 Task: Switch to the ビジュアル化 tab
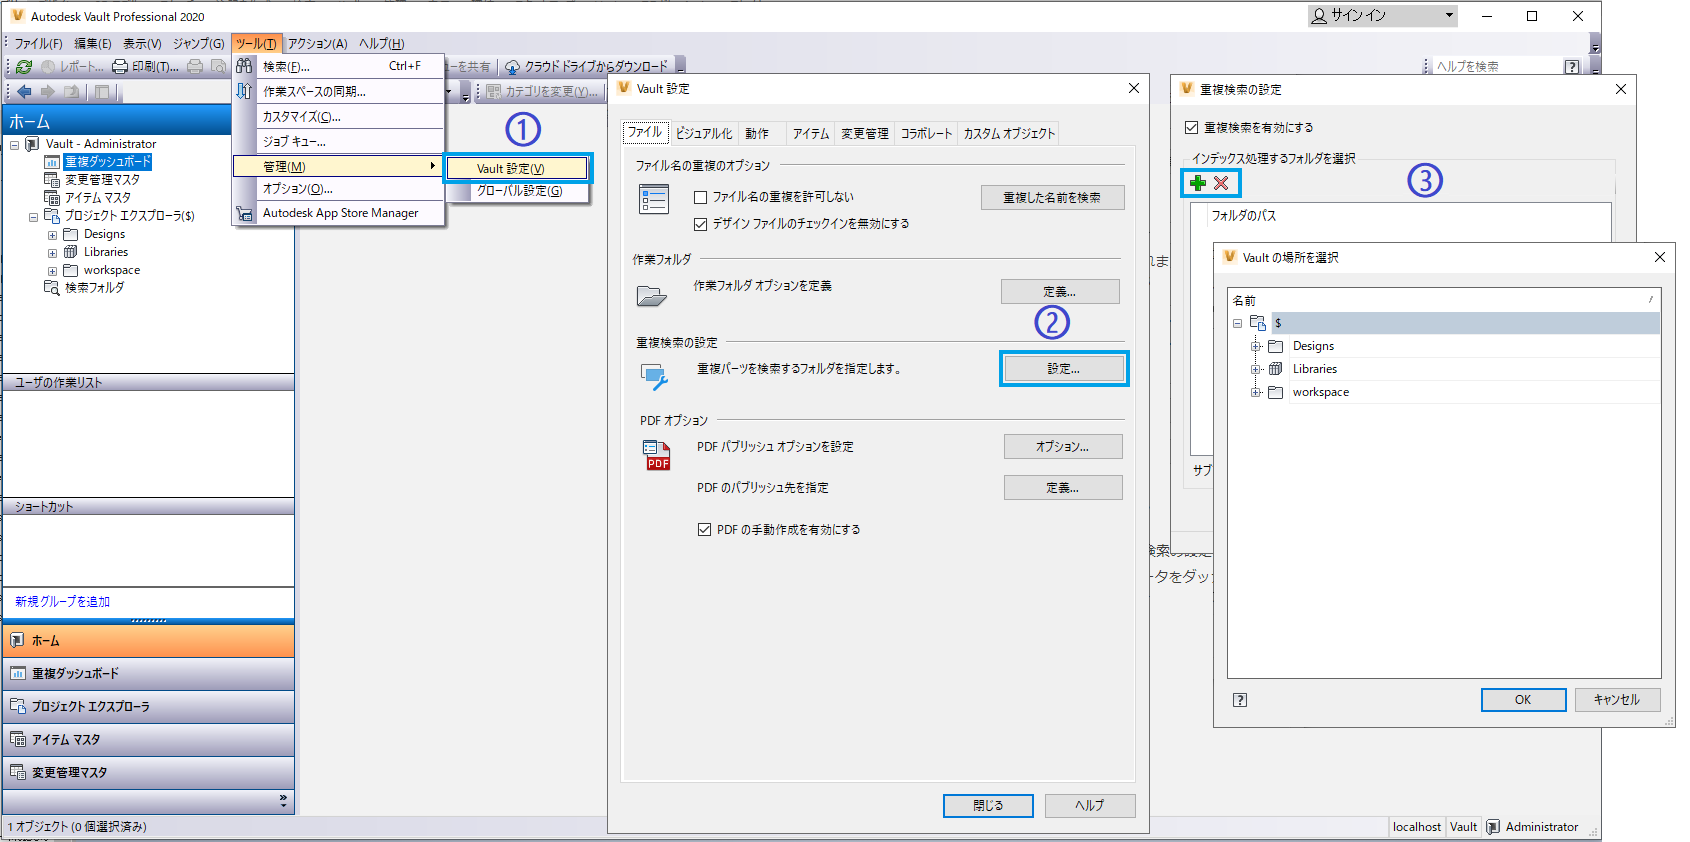tap(704, 133)
